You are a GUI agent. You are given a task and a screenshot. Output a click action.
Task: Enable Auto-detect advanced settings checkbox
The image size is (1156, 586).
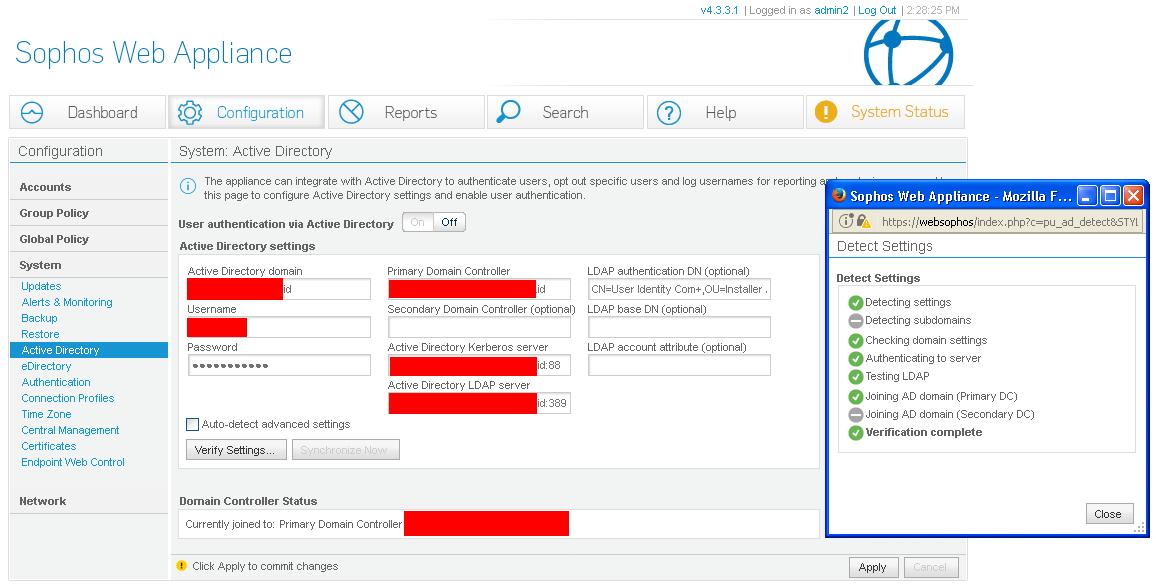[x=192, y=424]
